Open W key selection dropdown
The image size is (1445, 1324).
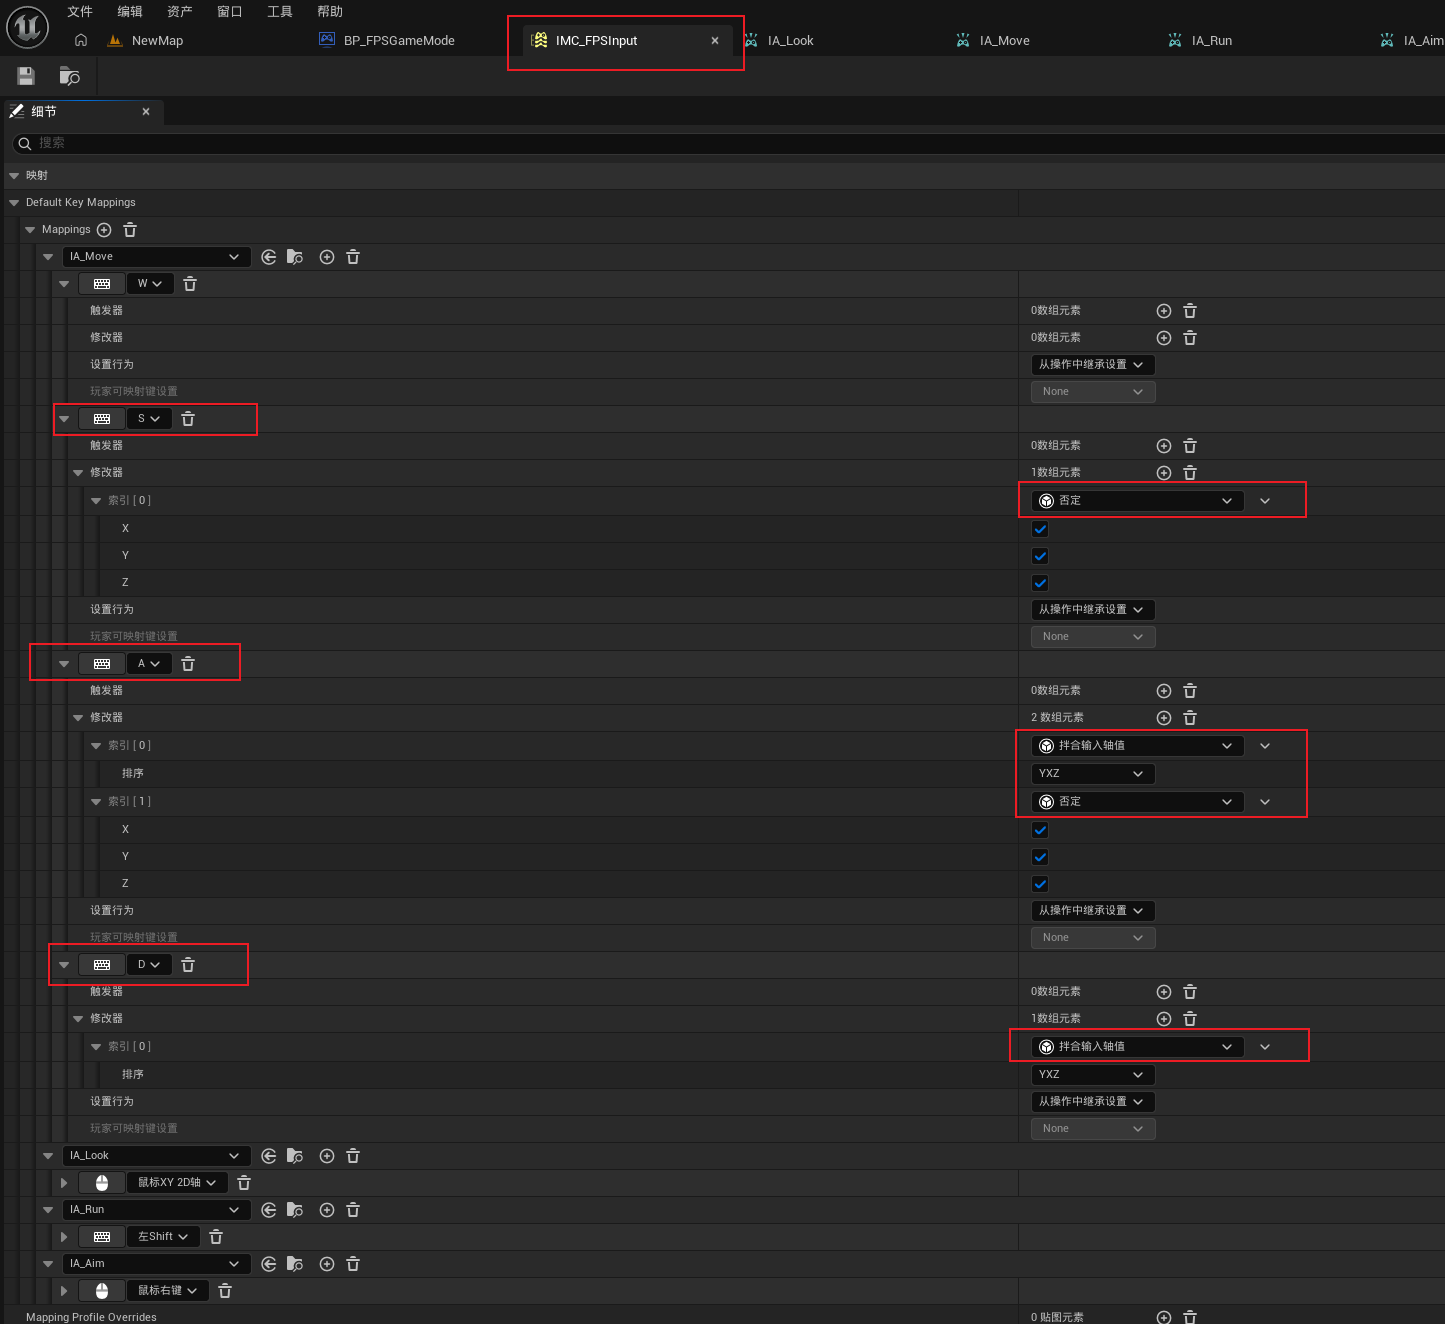point(152,284)
